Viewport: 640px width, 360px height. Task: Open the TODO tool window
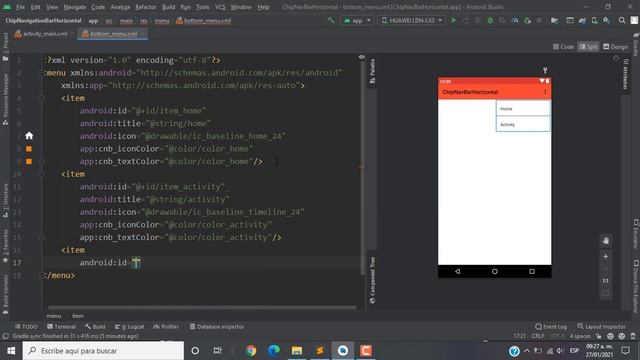pyautogui.click(x=26, y=327)
